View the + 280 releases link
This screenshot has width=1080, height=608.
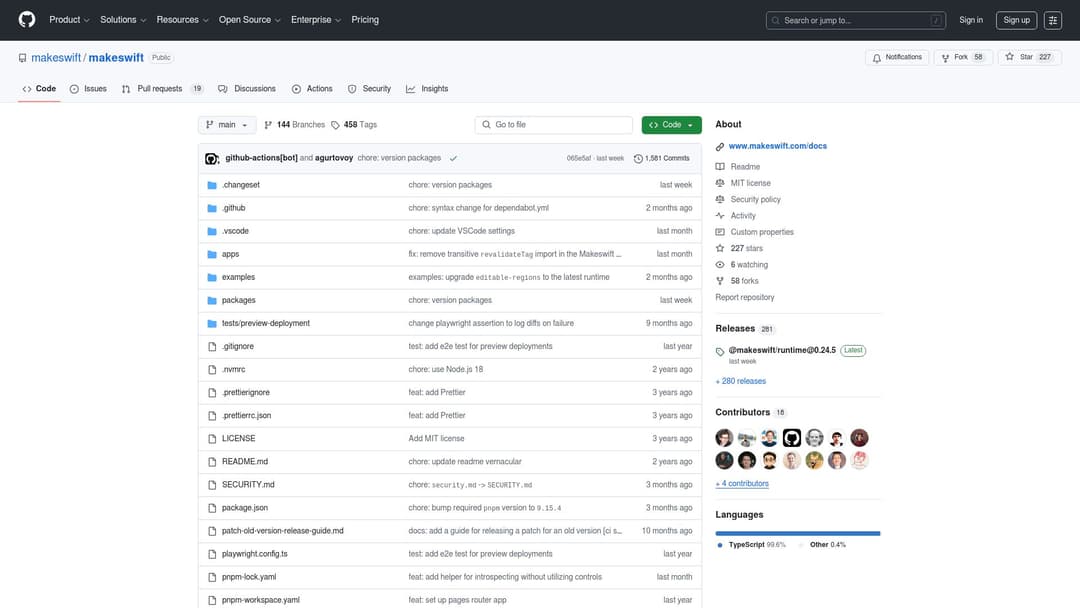pos(740,381)
